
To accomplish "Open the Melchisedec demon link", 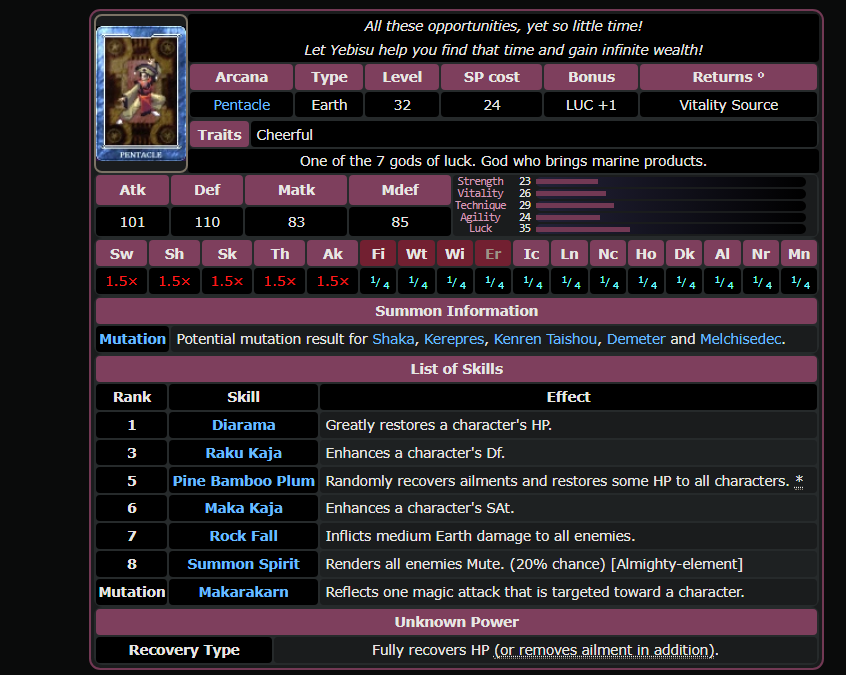I will [740, 339].
